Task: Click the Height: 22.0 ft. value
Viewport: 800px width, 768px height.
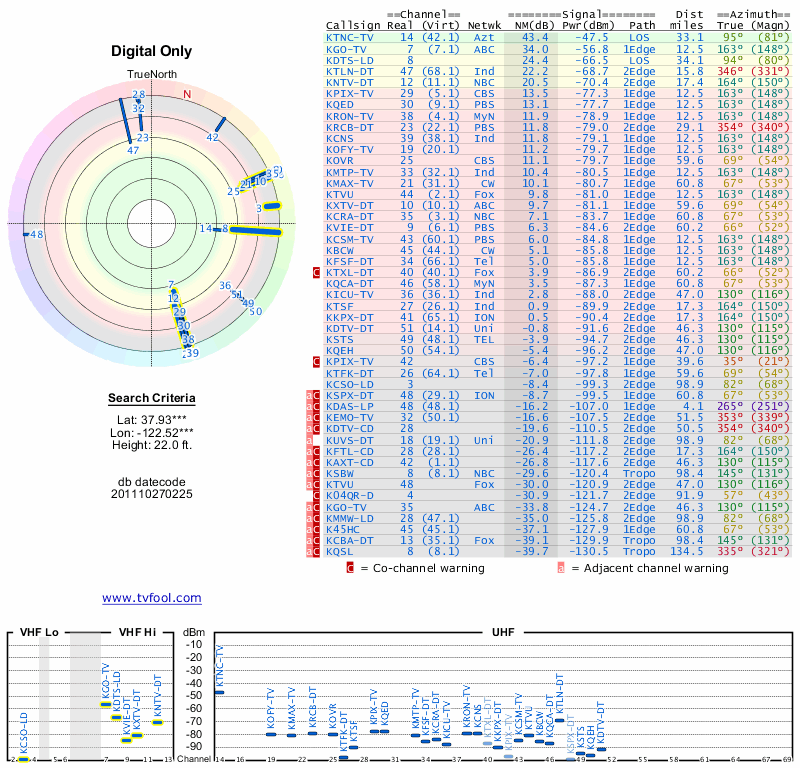Action: point(152,445)
